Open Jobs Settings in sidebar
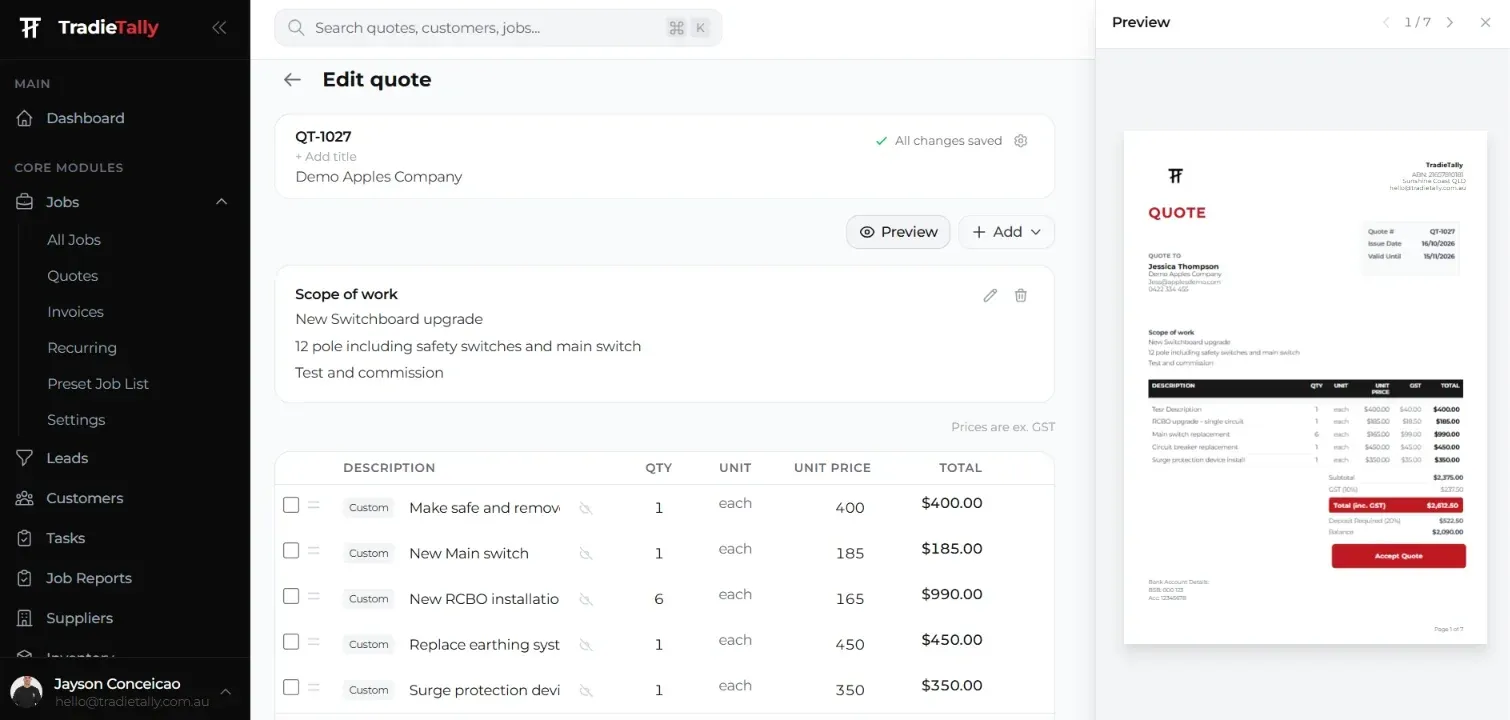 (76, 420)
